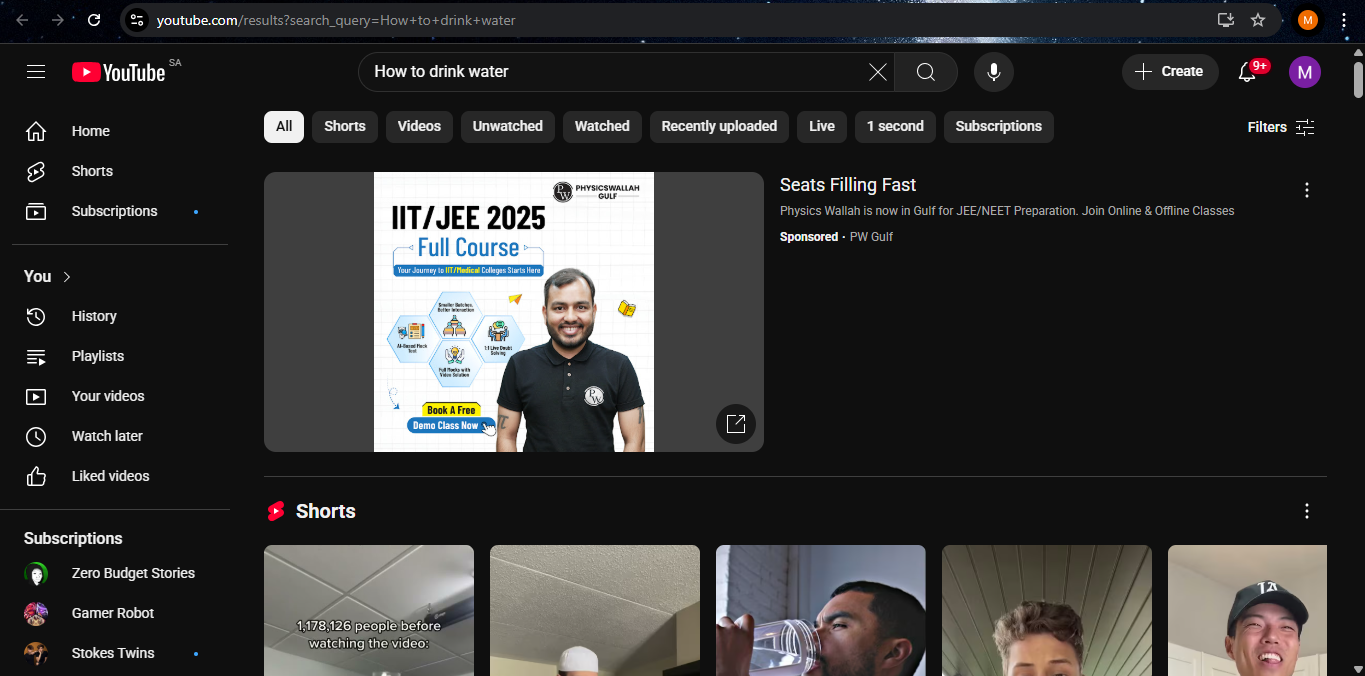This screenshot has height=676, width=1365.
Task: Open the Seats Filling Fast ad title
Action: click(x=848, y=185)
